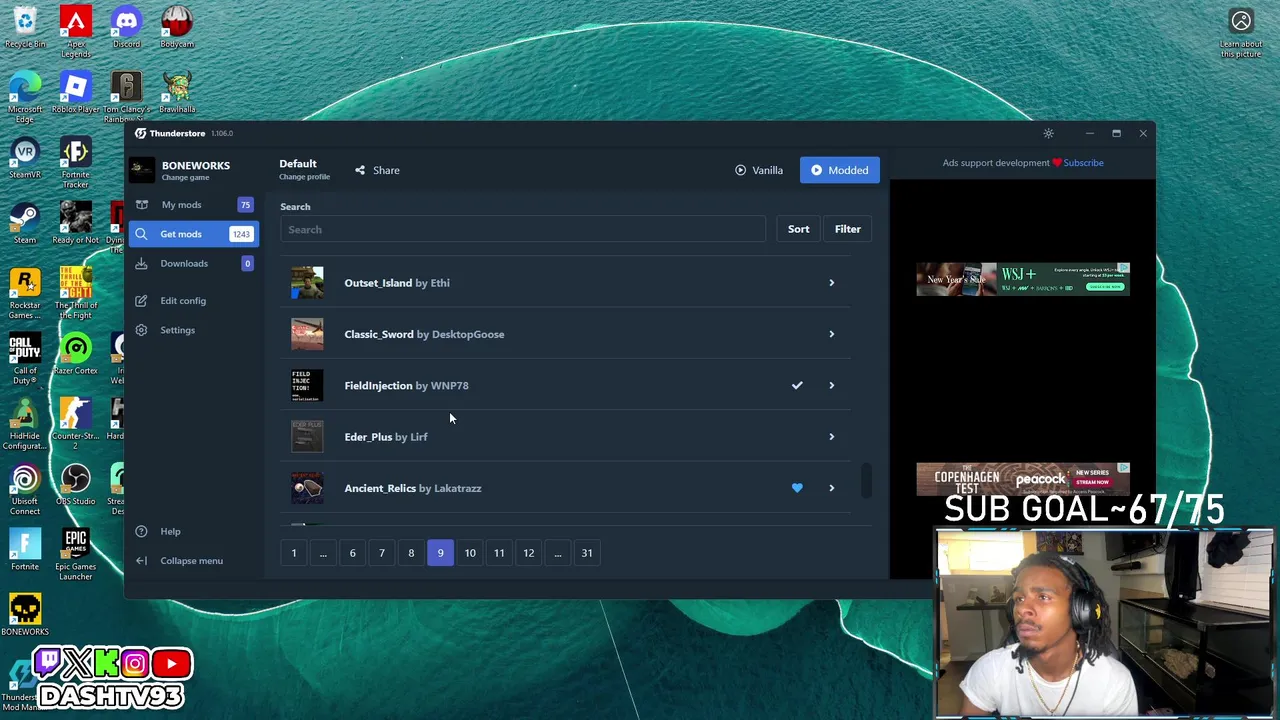Open Edit config page
Viewport: 1280px width, 720px height.
click(x=183, y=300)
